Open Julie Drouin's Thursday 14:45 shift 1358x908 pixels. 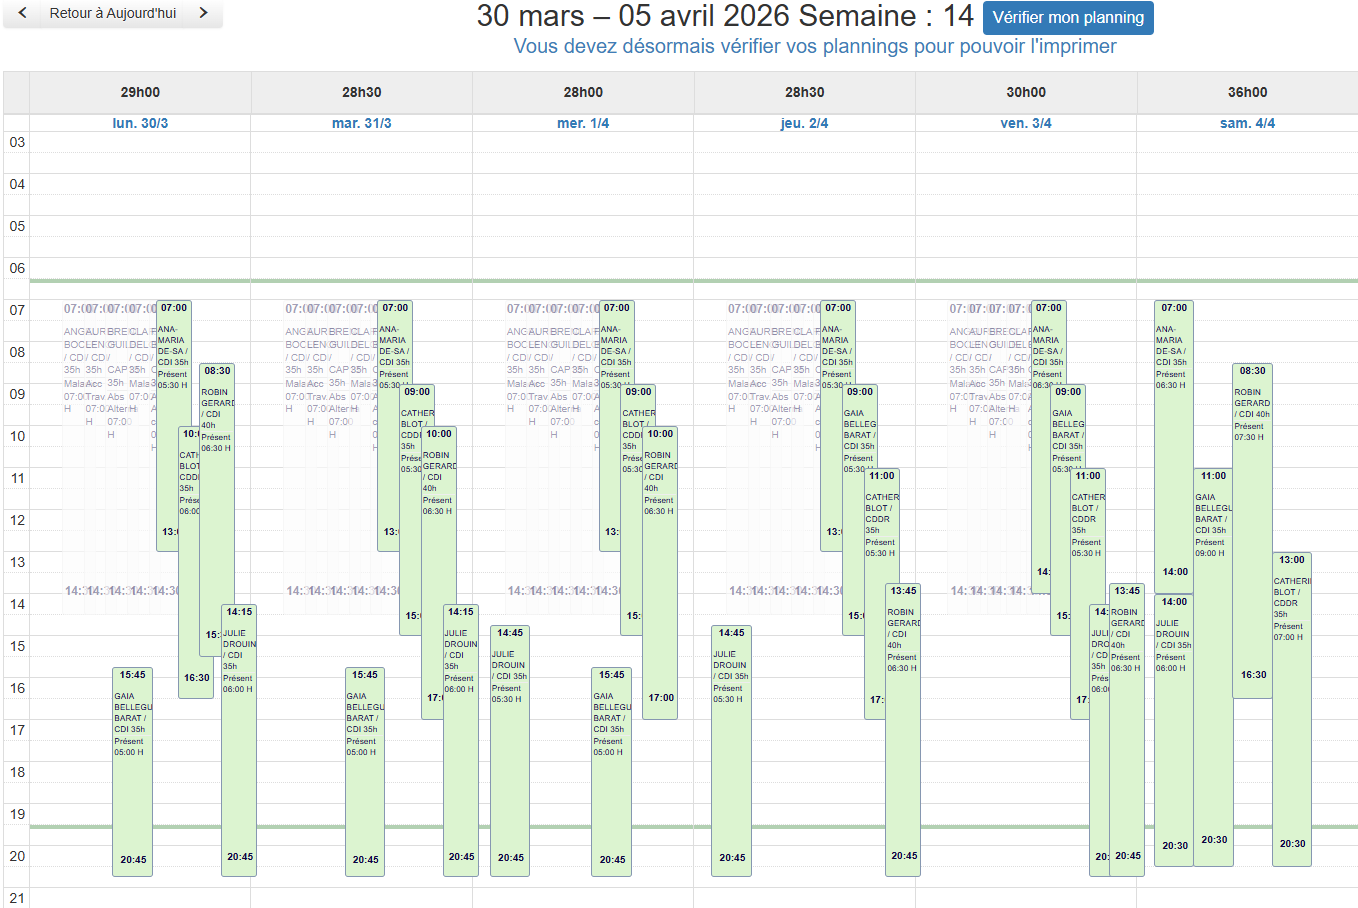731,750
